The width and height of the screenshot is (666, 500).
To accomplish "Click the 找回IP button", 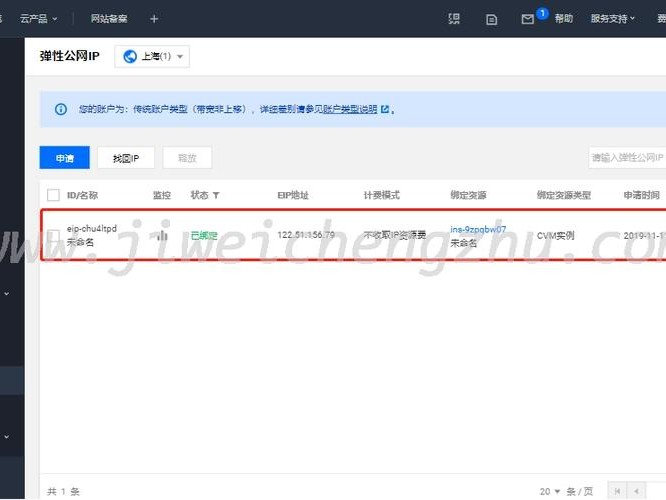I will (126, 158).
